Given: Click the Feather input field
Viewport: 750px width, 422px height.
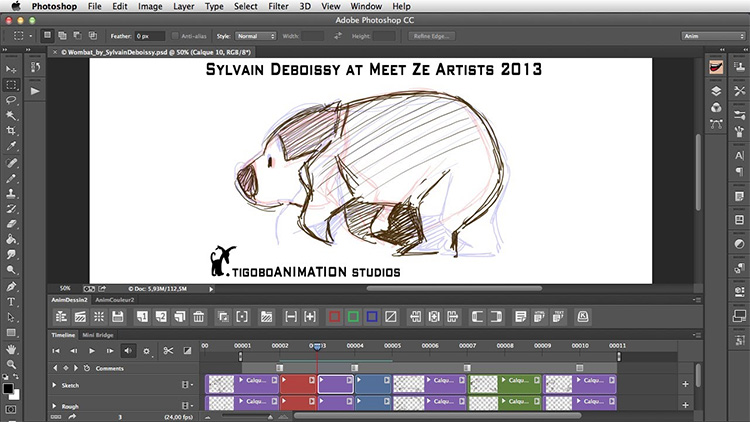Looking at the screenshot, I should [x=149, y=36].
